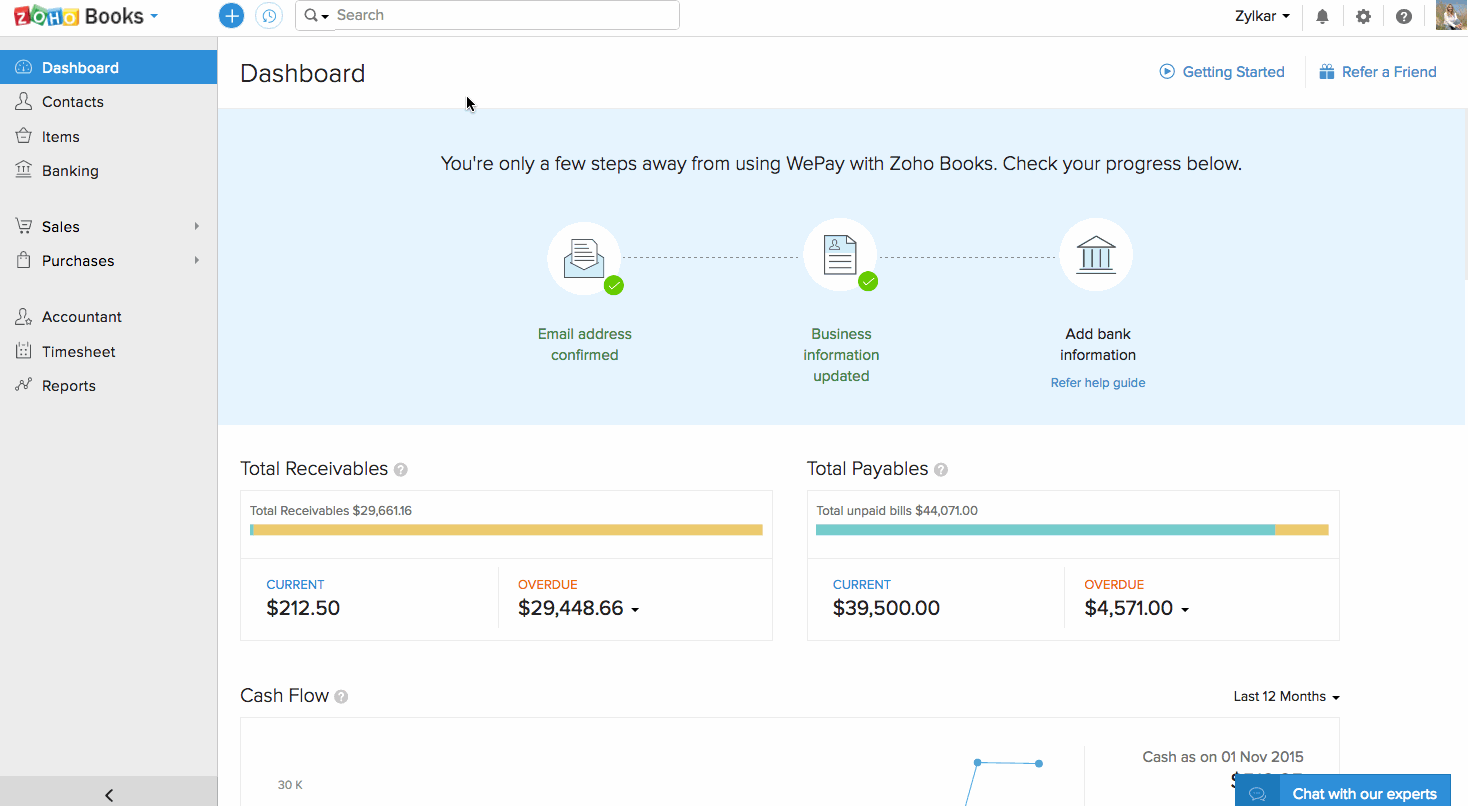This screenshot has width=1468, height=806.
Task: Open the Last 12 Months dropdown
Action: point(1286,697)
